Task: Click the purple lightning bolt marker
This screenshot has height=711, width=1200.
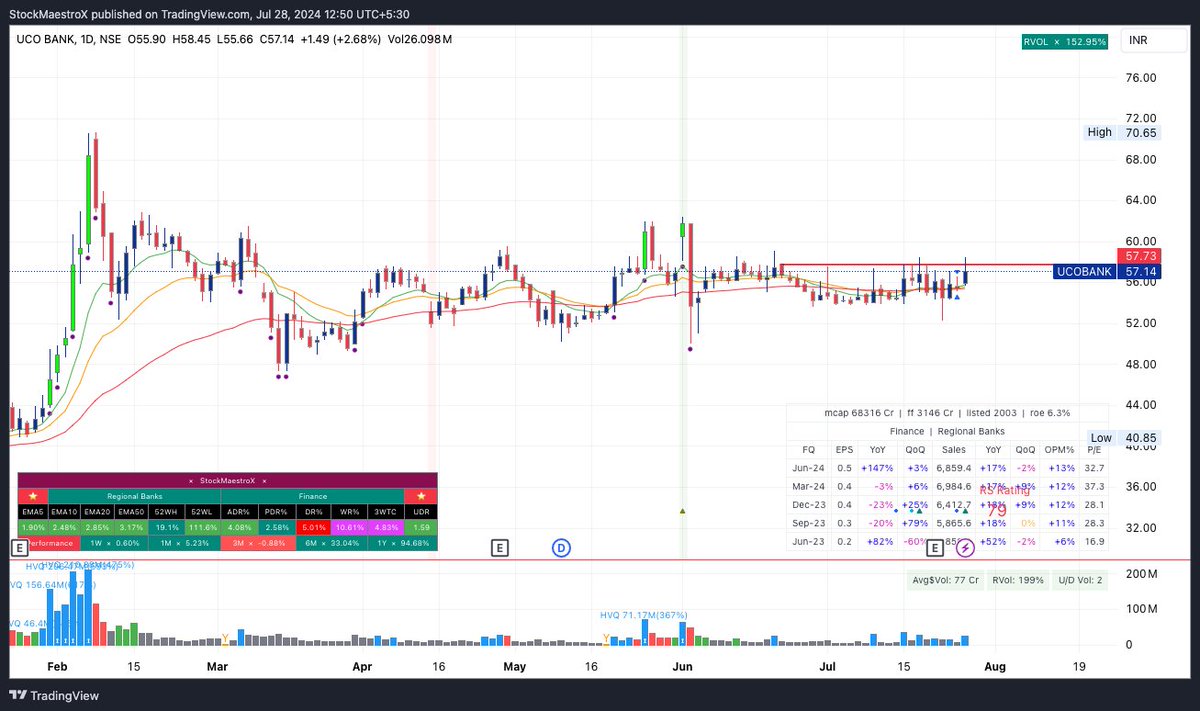Action: pos(965,548)
